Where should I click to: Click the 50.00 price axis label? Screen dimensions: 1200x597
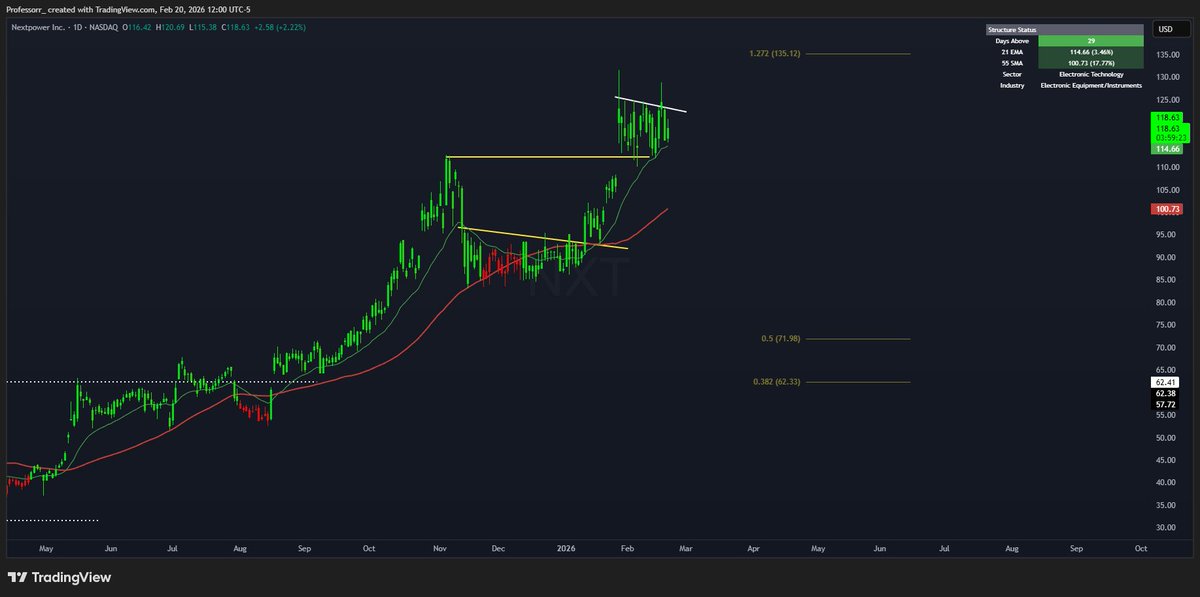point(1167,438)
